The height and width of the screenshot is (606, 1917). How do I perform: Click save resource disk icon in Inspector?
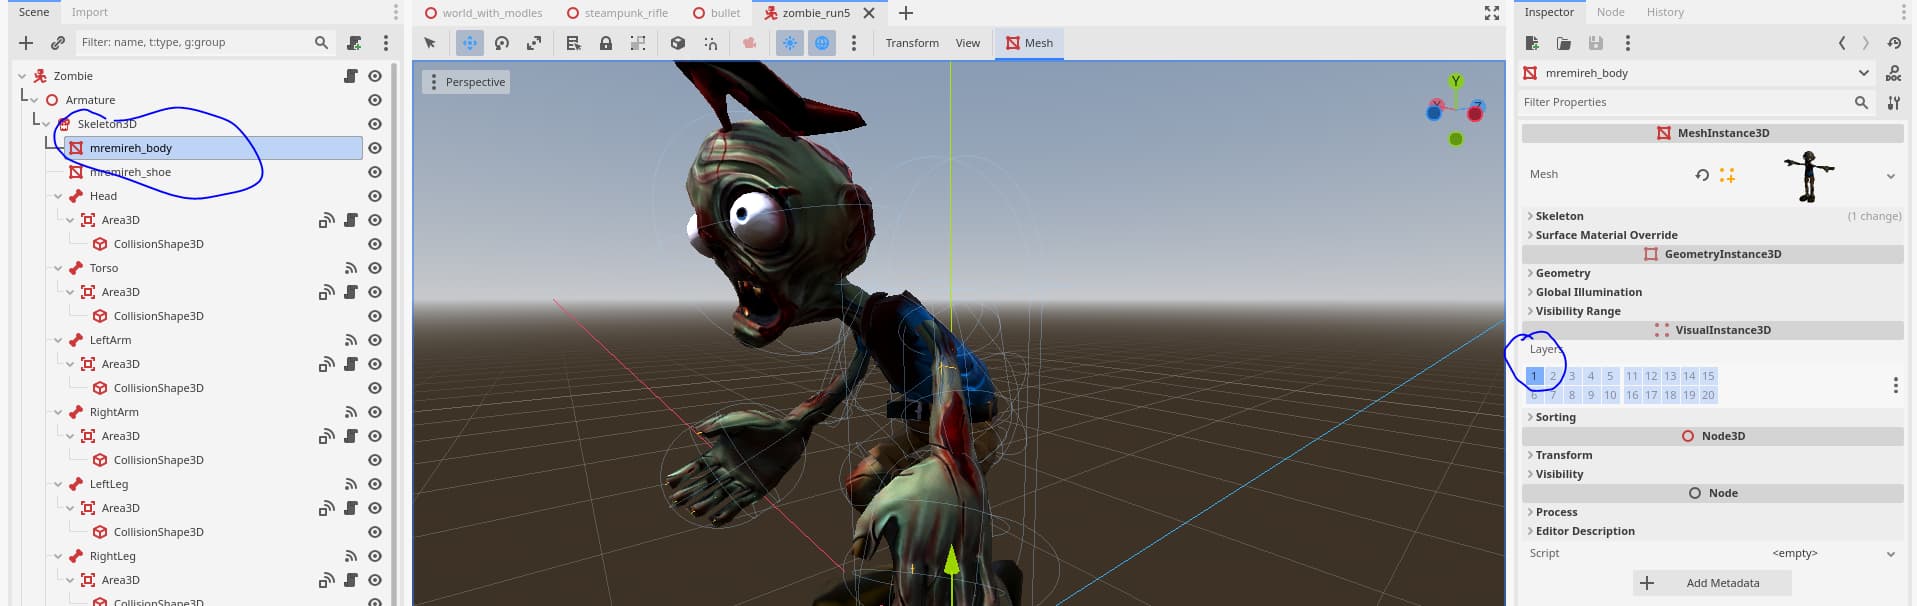[x=1596, y=43]
